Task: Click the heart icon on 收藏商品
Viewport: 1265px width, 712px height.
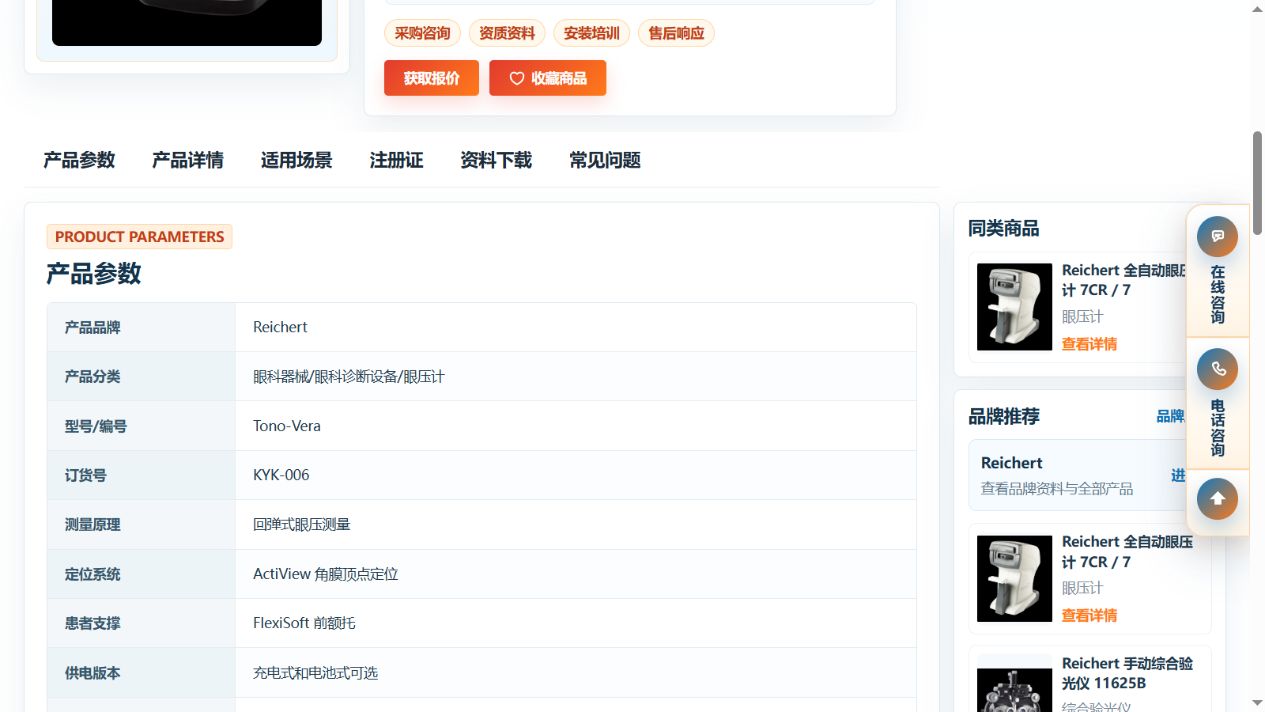Action: 517,78
